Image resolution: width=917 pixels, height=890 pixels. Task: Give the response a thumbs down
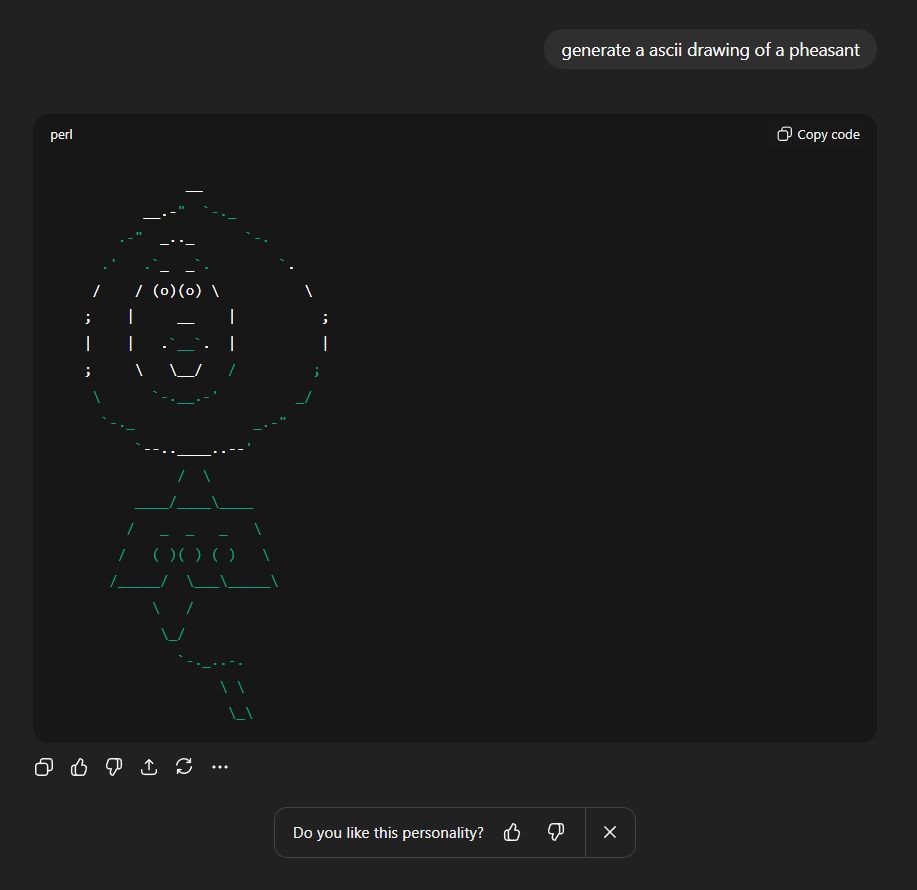coord(114,767)
